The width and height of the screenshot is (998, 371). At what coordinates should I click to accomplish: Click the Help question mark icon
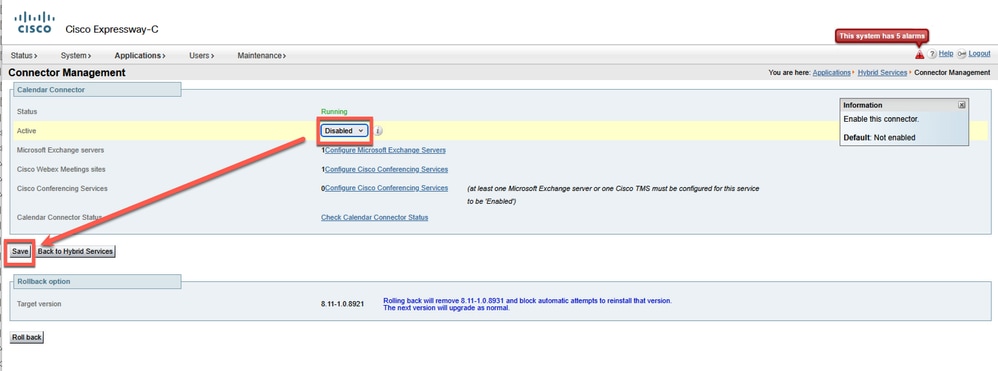click(x=932, y=54)
